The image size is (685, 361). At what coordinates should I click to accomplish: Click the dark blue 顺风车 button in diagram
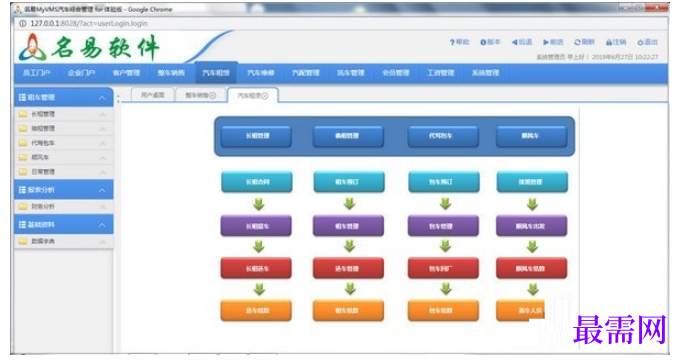coord(532,136)
